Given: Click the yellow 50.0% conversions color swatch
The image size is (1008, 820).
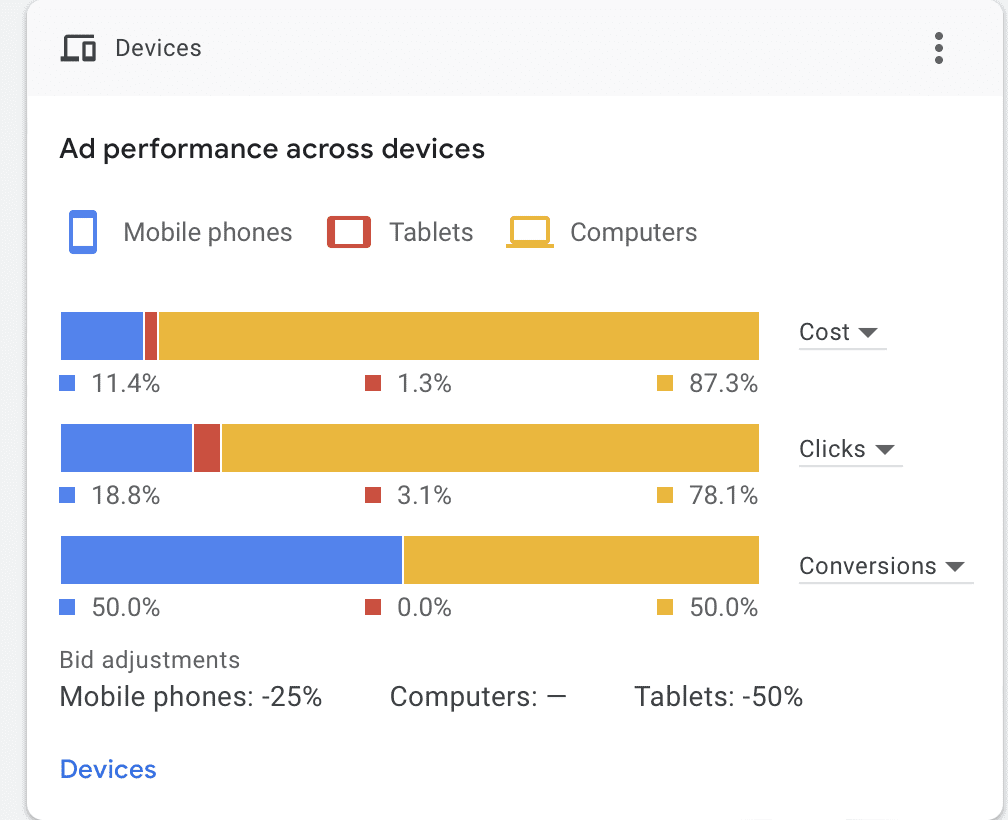Looking at the screenshot, I should (x=665, y=607).
